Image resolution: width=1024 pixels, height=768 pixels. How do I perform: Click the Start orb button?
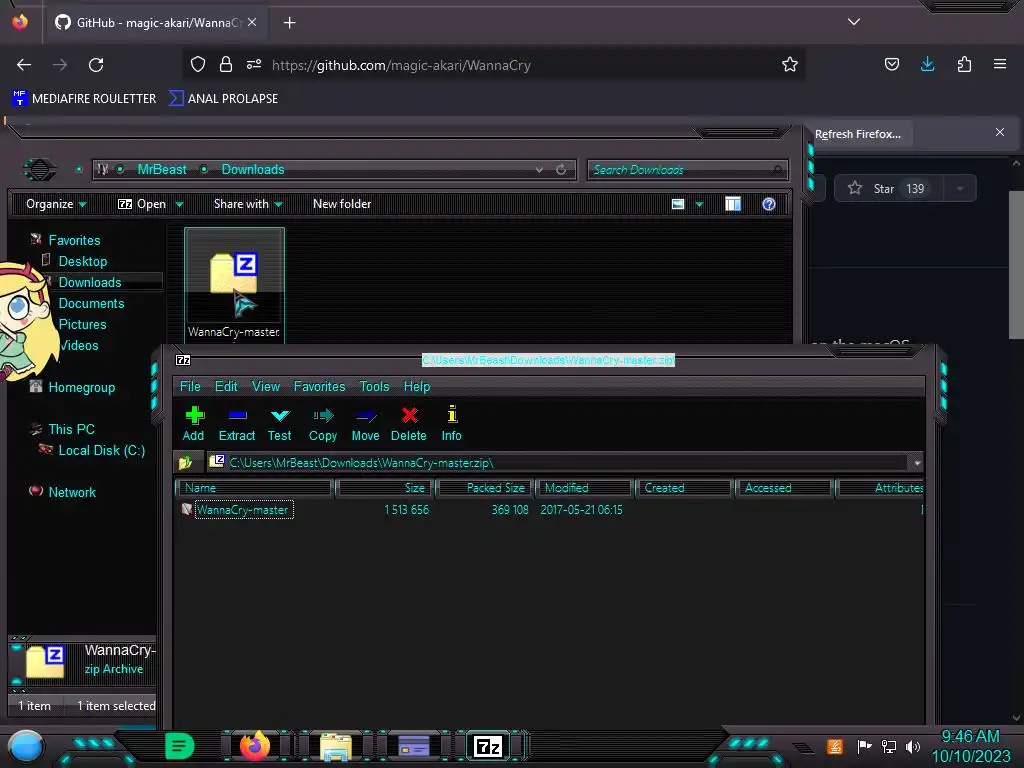[x=26, y=746]
